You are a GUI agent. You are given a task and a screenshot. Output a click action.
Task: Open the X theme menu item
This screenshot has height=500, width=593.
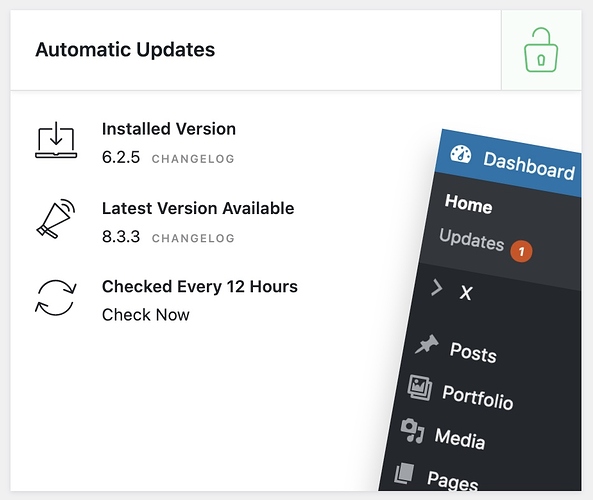[466, 293]
